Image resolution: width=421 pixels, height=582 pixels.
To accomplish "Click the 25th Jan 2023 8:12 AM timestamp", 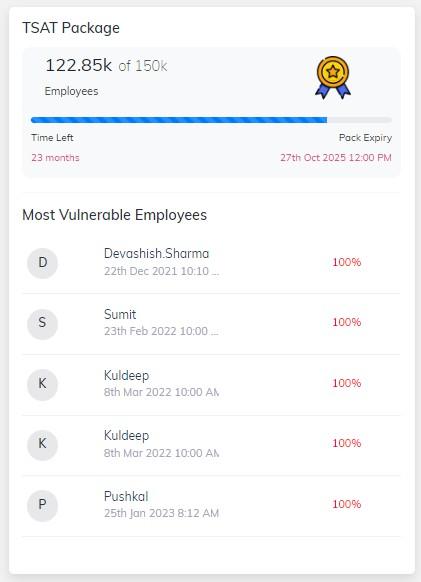I will 161,513.
